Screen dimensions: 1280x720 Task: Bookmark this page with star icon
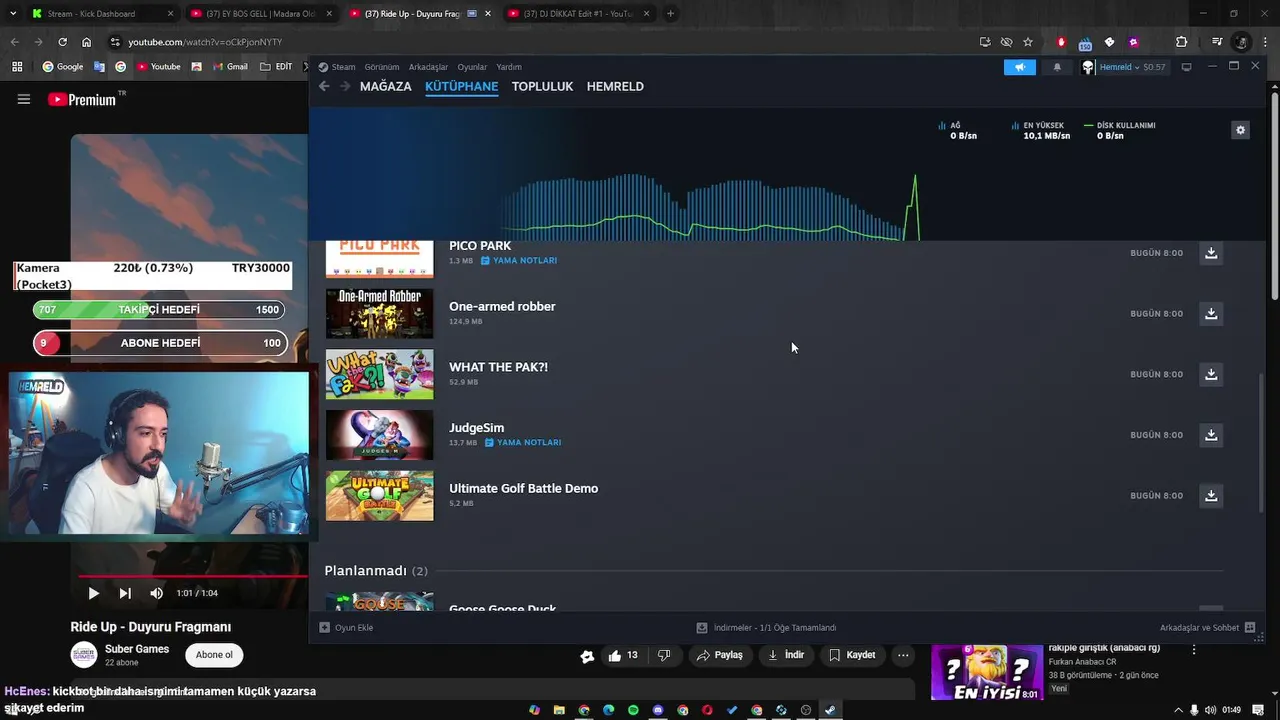(x=1027, y=42)
